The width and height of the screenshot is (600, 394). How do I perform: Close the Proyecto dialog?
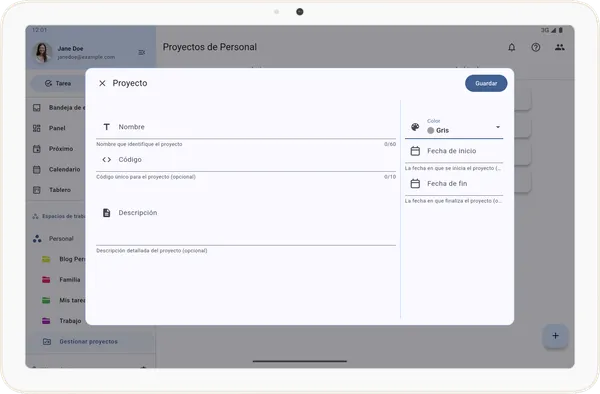(x=102, y=83)
